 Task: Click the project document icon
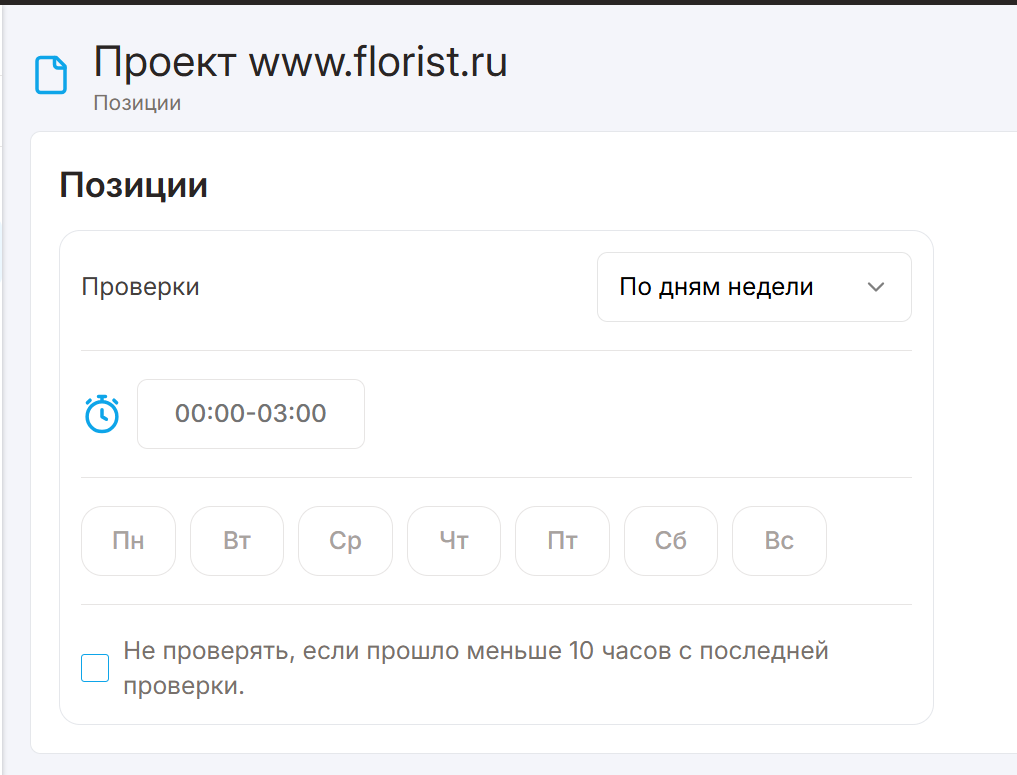coord(51,75)
